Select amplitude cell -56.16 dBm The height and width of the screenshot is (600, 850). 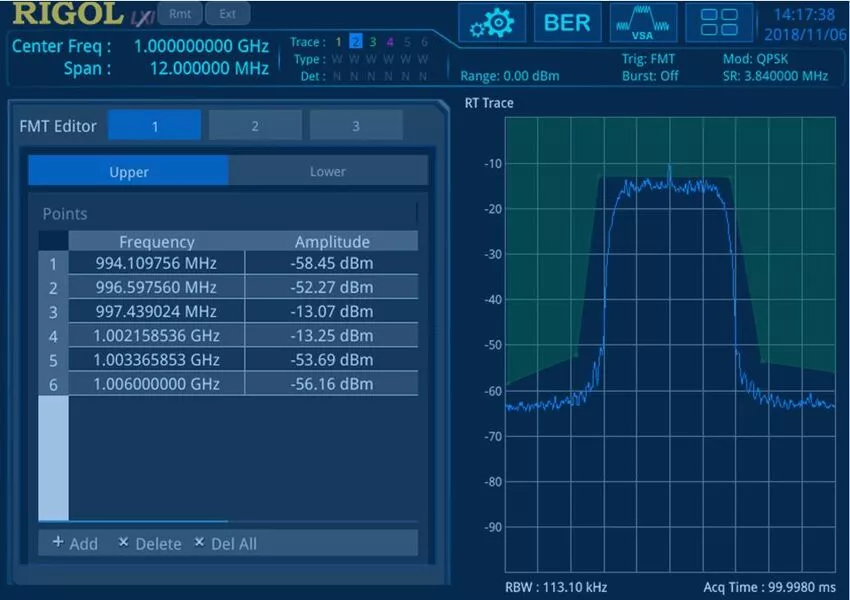[x=332, y=384]
